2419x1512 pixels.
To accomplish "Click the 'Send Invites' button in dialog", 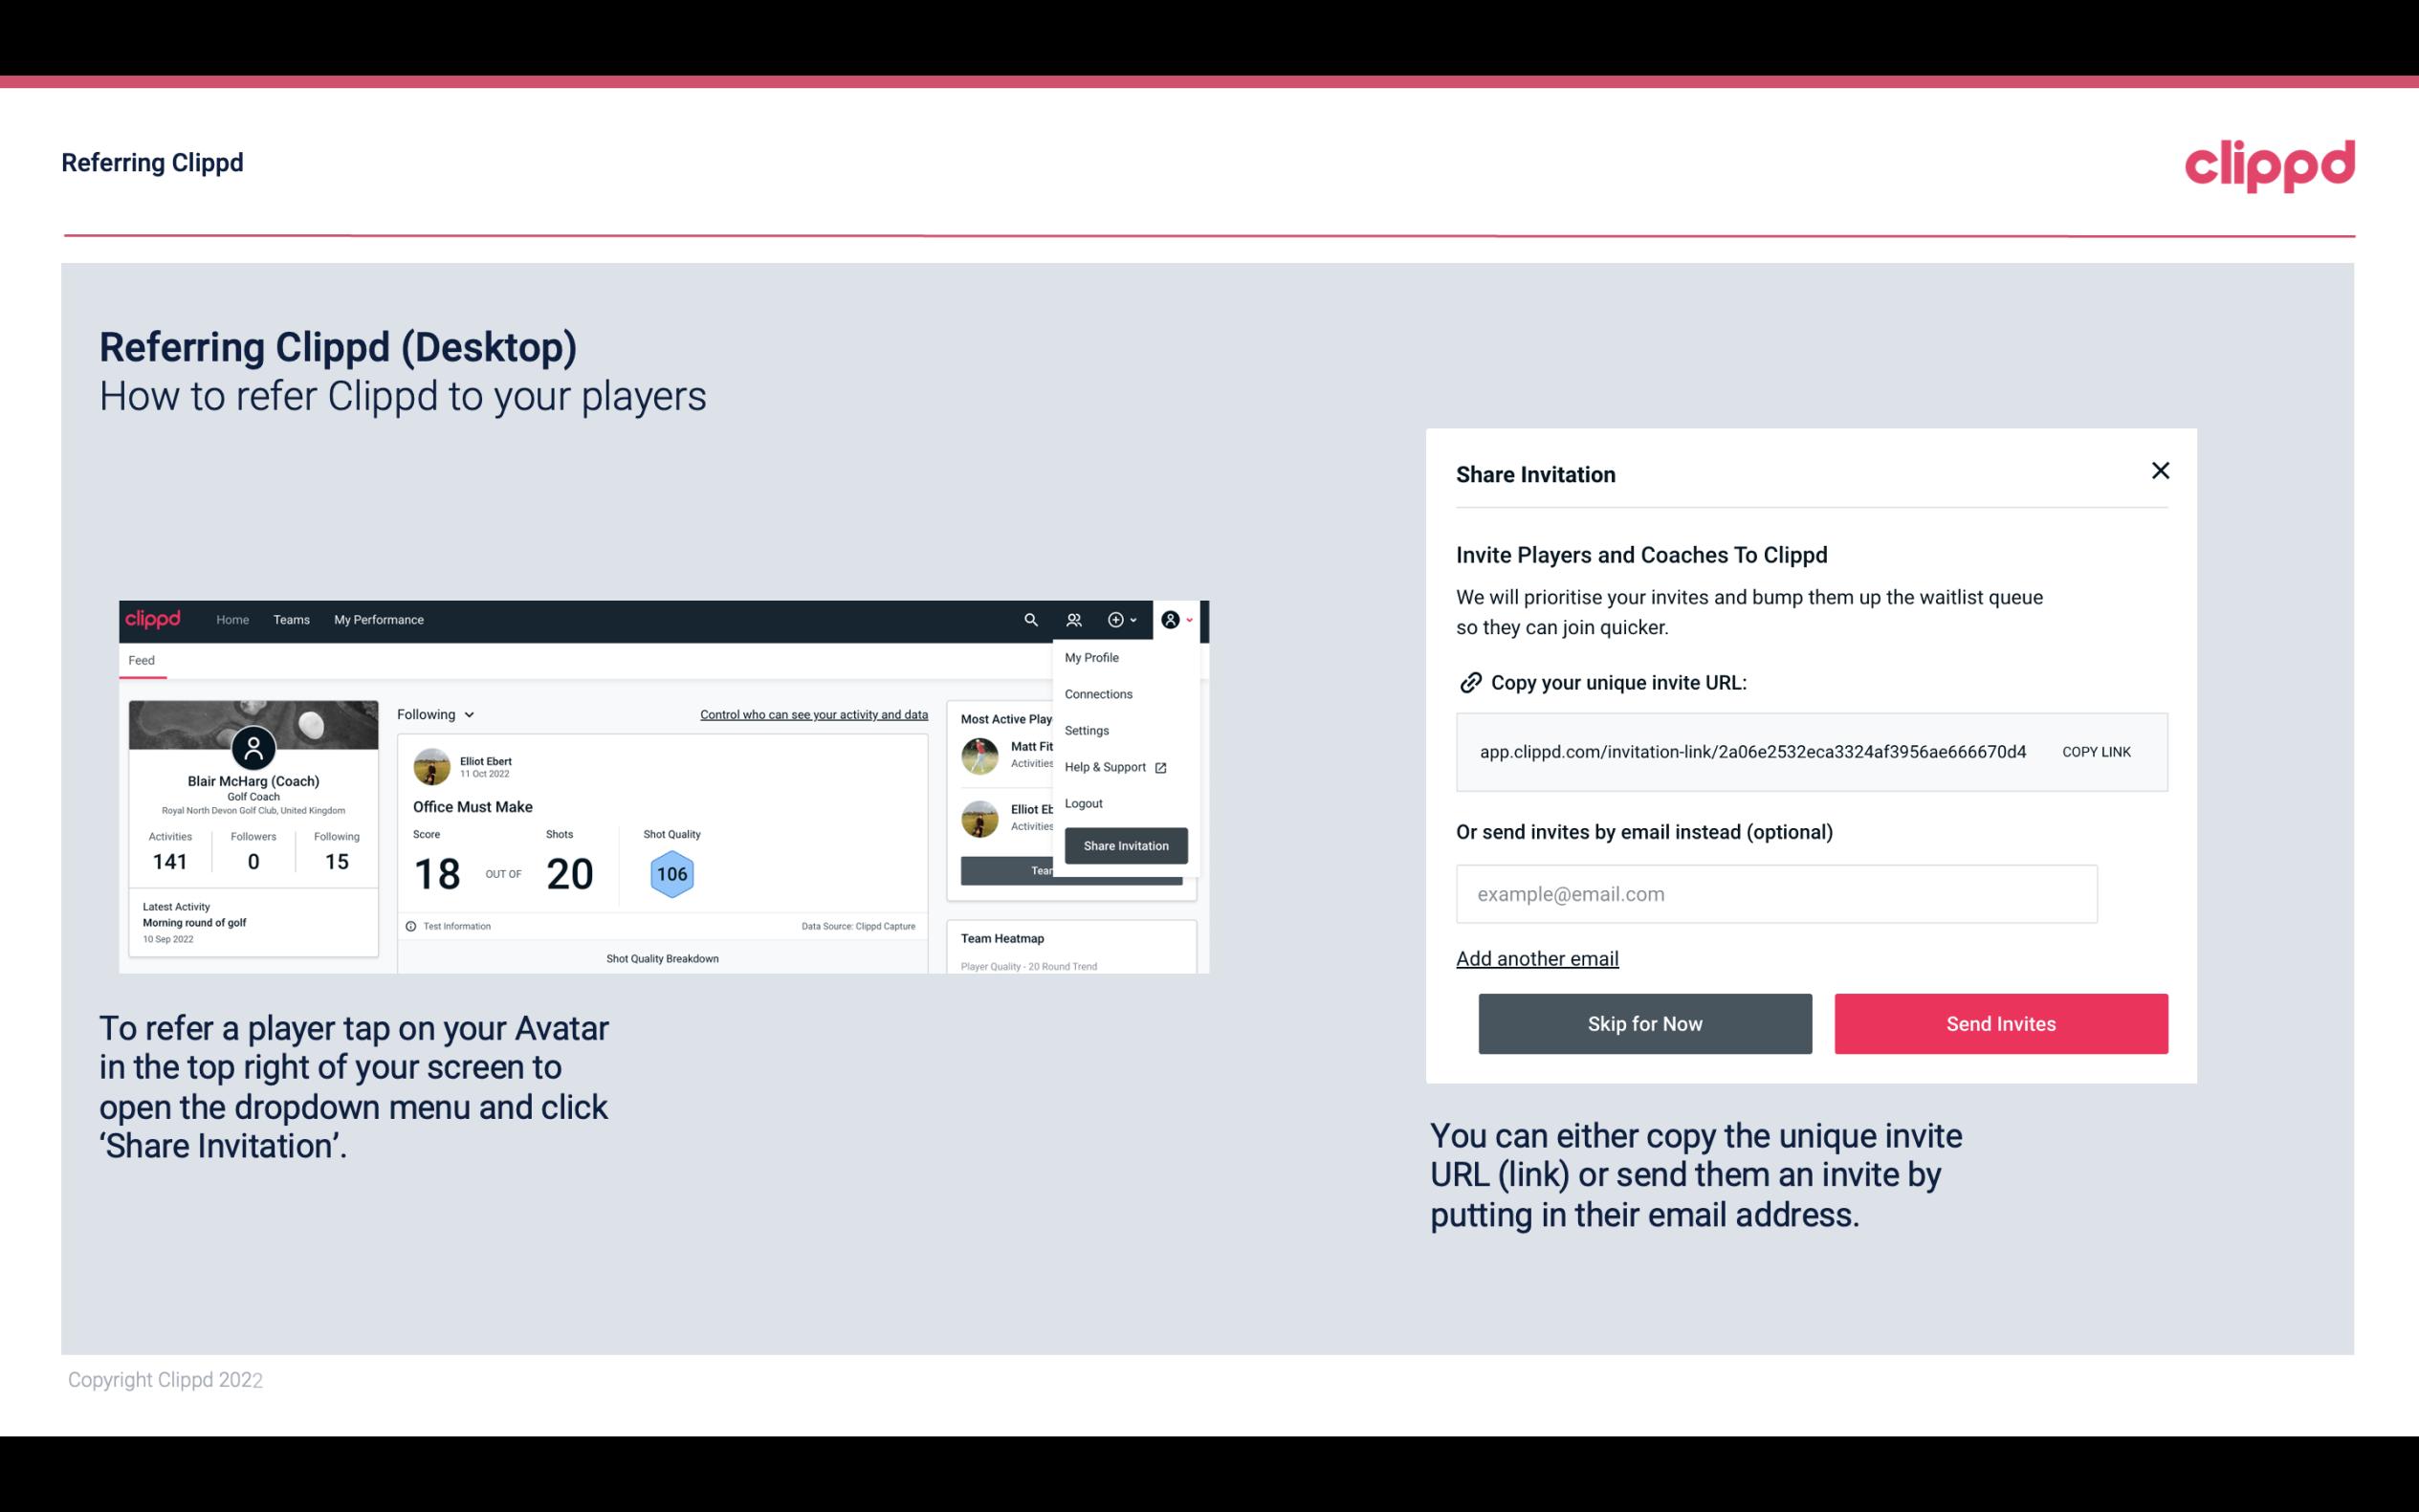I will pyautogui.click(x=1999, y=1024).
